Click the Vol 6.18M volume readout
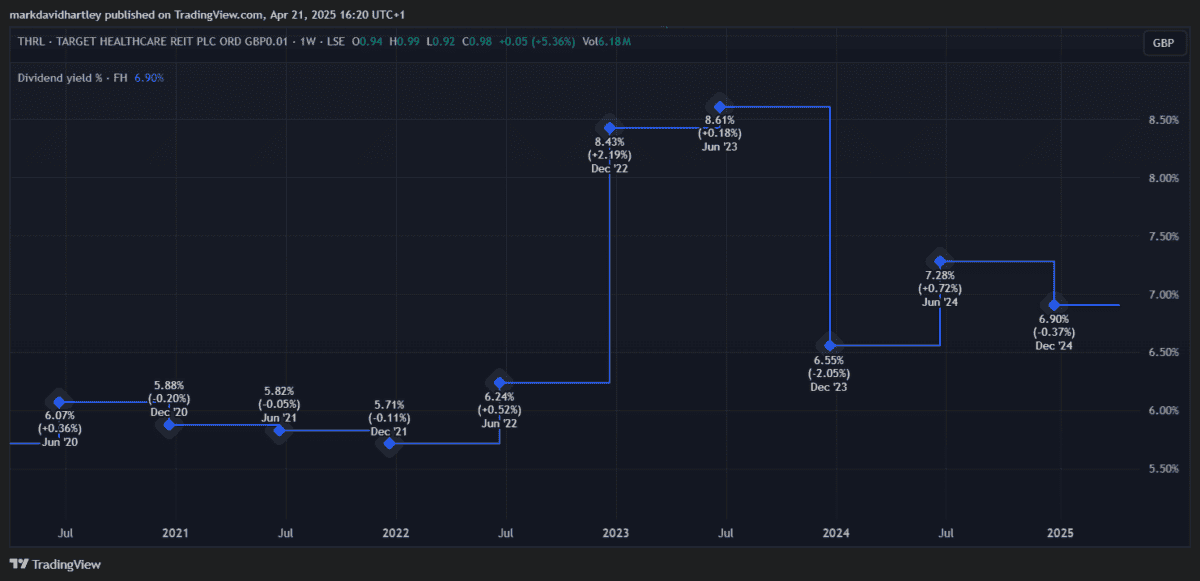 606,42
